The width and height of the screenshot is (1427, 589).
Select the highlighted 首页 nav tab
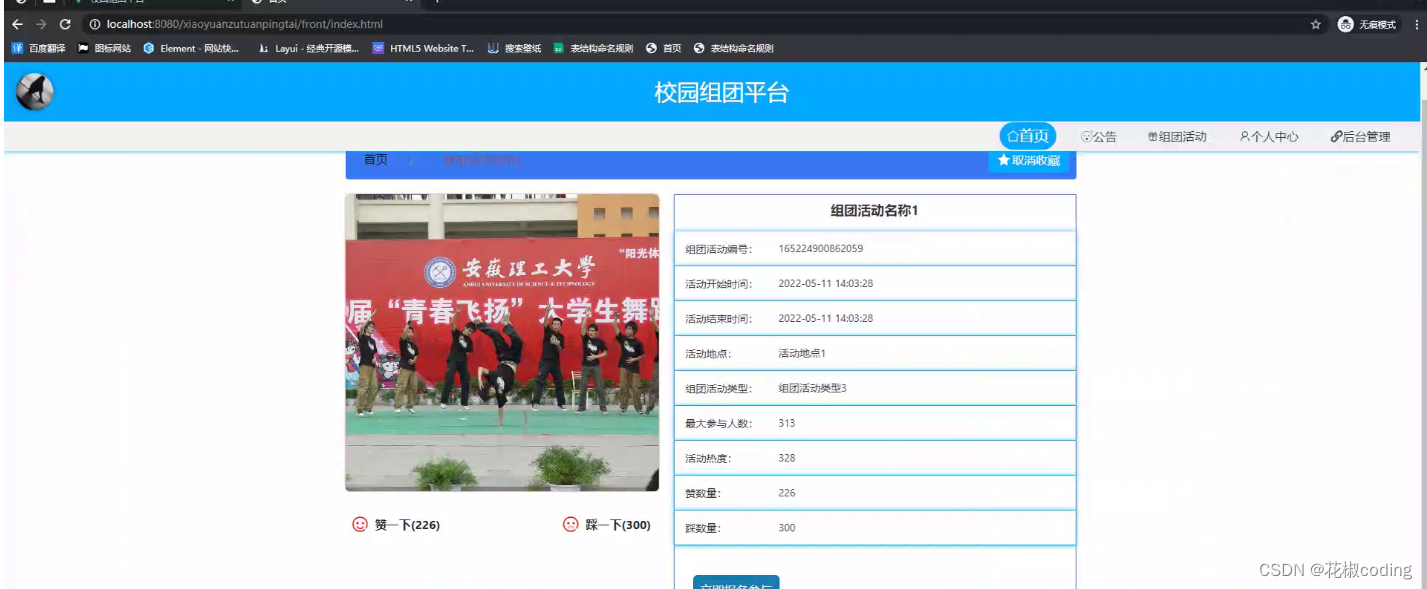coord(1028,136)
